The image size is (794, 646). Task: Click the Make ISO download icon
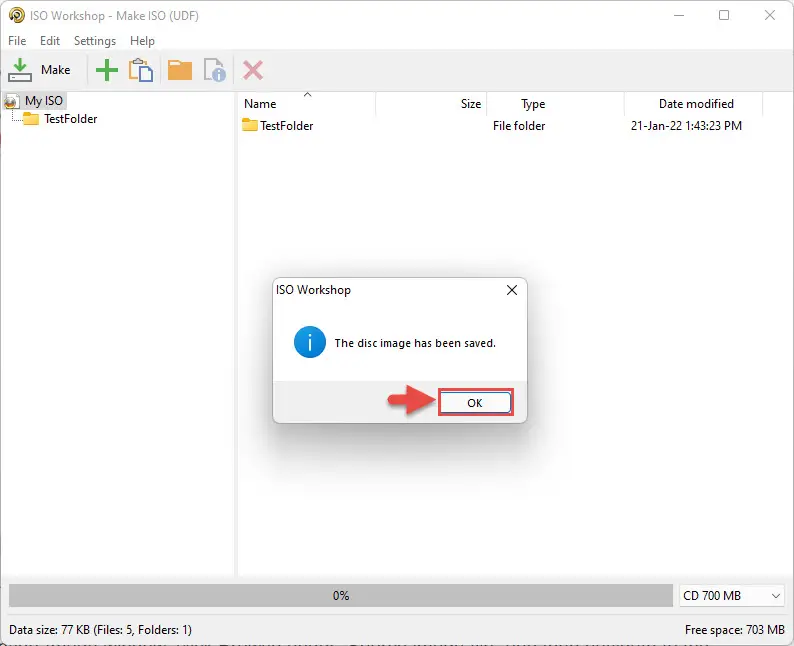20,70
